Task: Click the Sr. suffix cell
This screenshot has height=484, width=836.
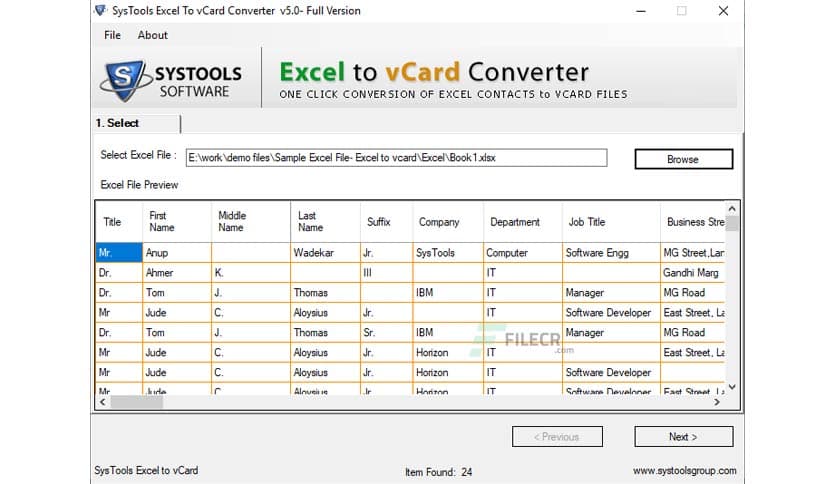Action: (386, 333)
